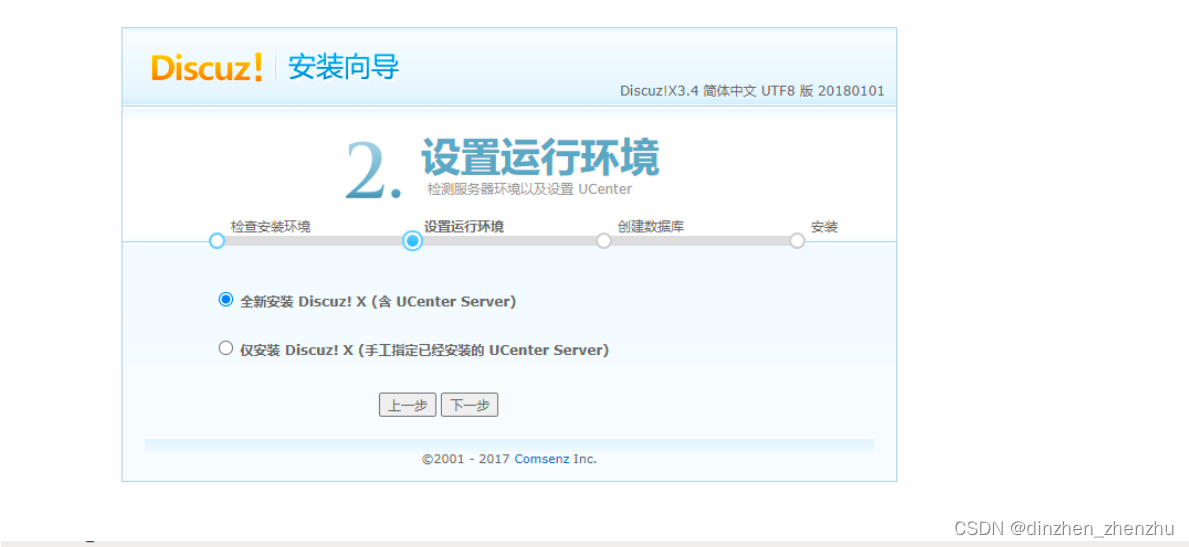Click the 检查安装环境 step label
Viewport: 1189px width, 547px height.
tap(271, 226)
